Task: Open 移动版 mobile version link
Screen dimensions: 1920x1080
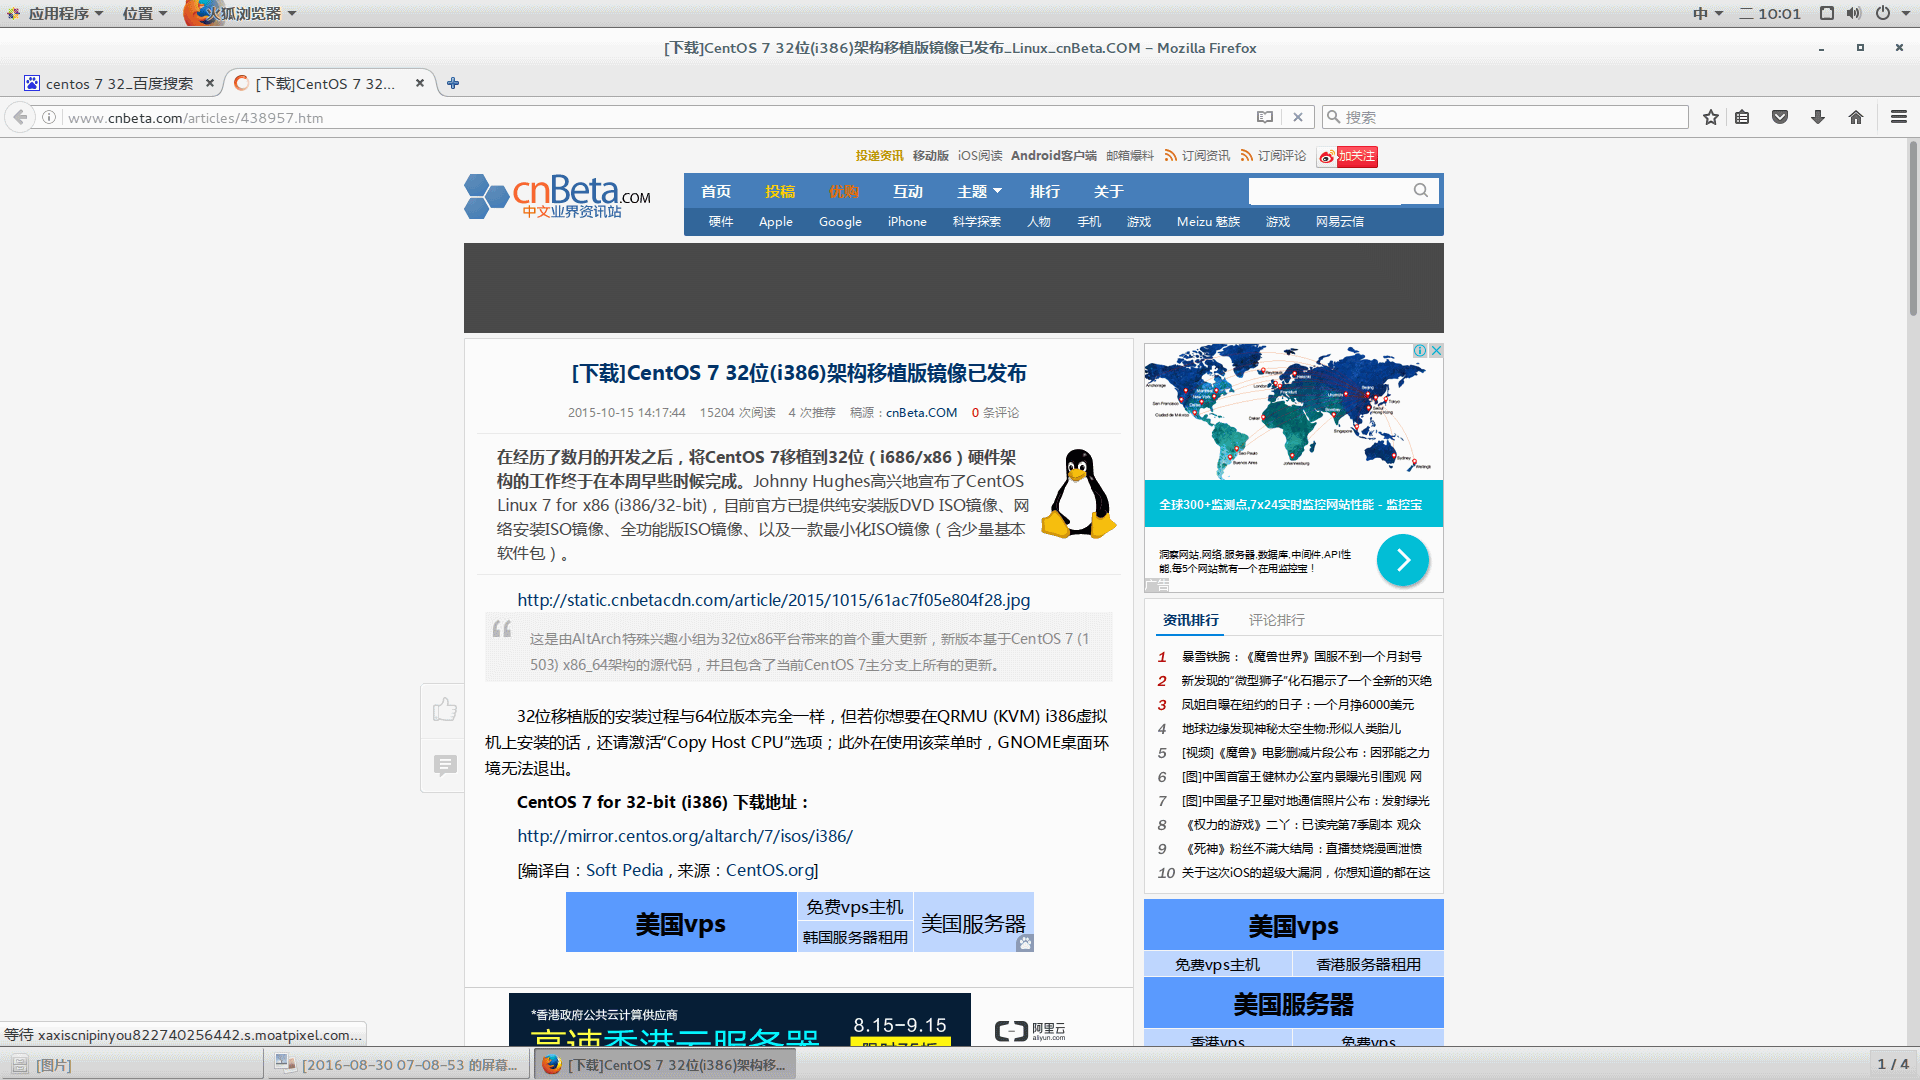Action: (x=930, y=156)
